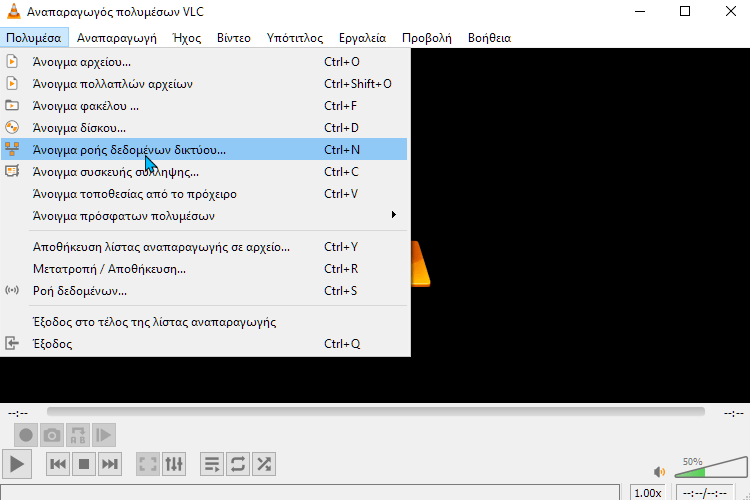Image resolution: width=750 pixels, height=500 pixels.
Task: Expand Άνοιγμα πρόσφατων πολυμέσων submenu
Action: point(204,216)
